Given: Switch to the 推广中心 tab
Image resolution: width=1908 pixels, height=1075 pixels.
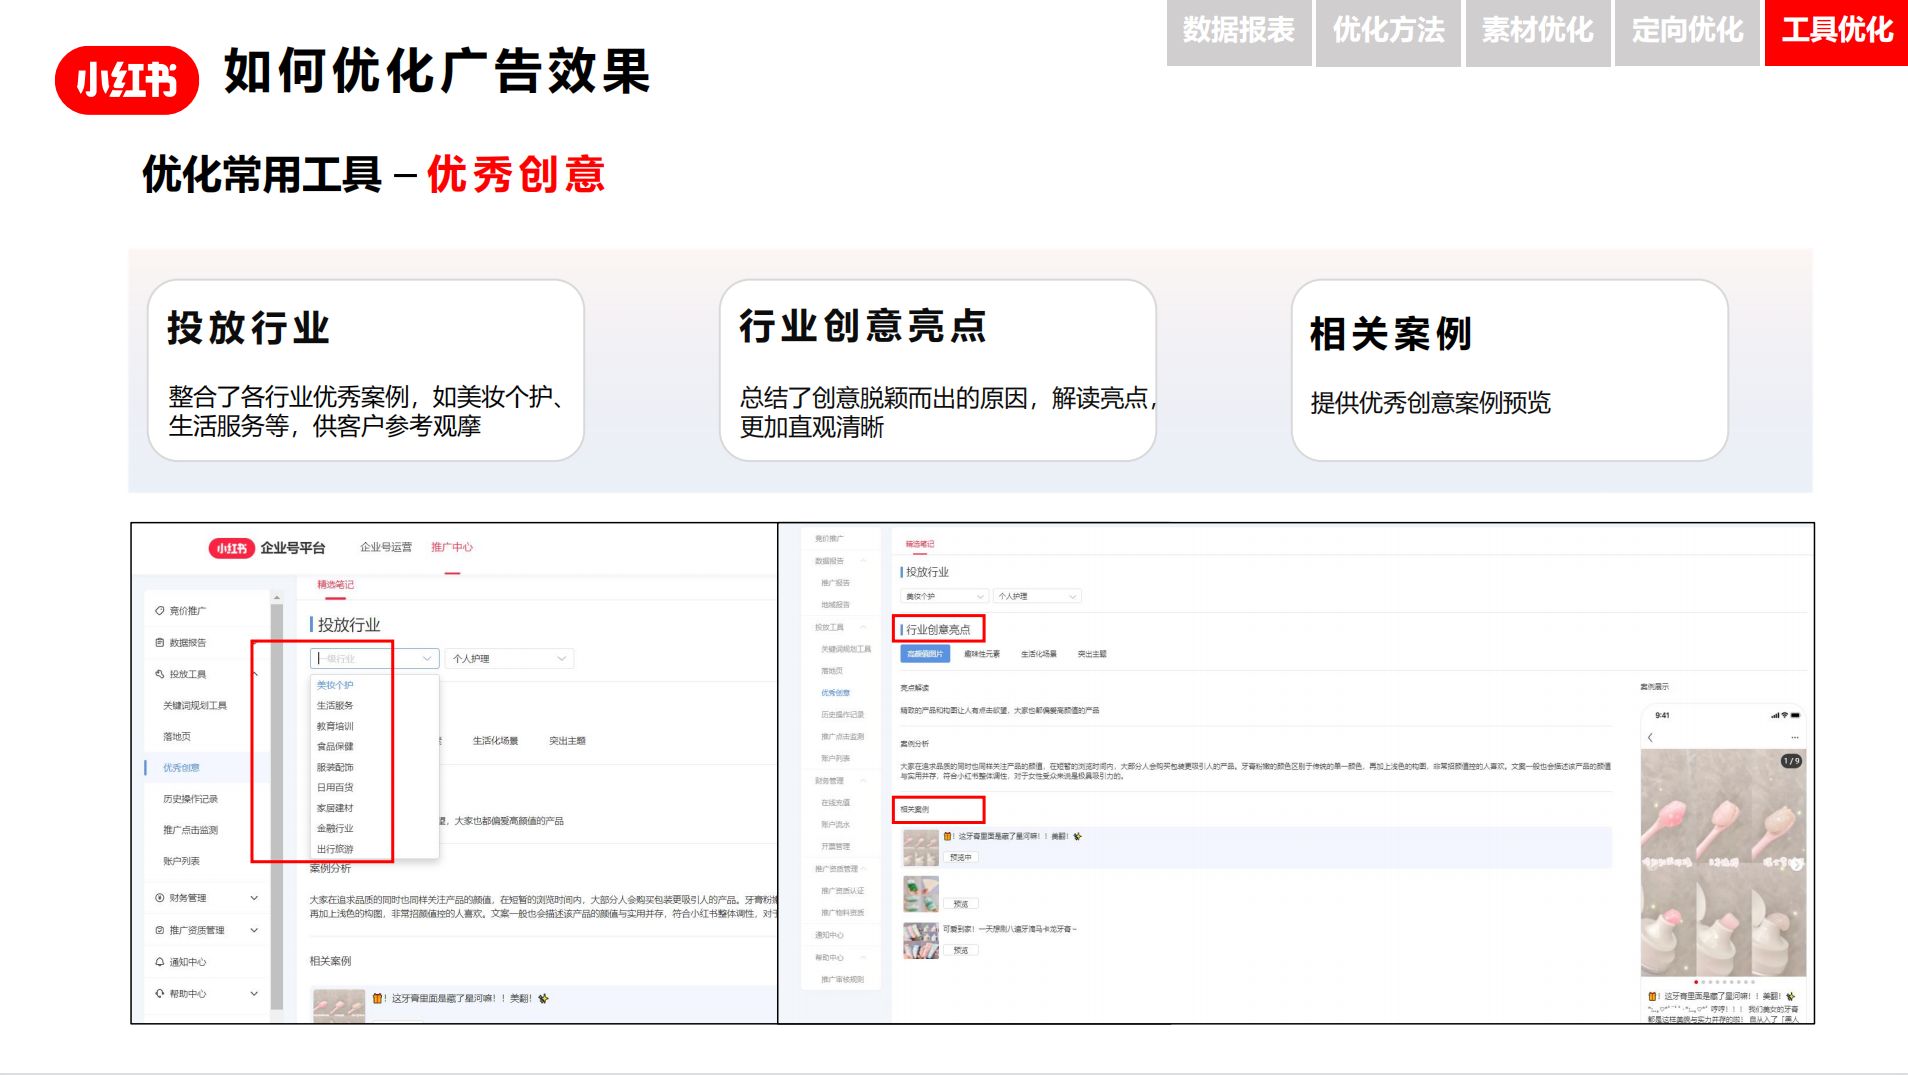Looking at the screenshot, I should tap(452, 547).
